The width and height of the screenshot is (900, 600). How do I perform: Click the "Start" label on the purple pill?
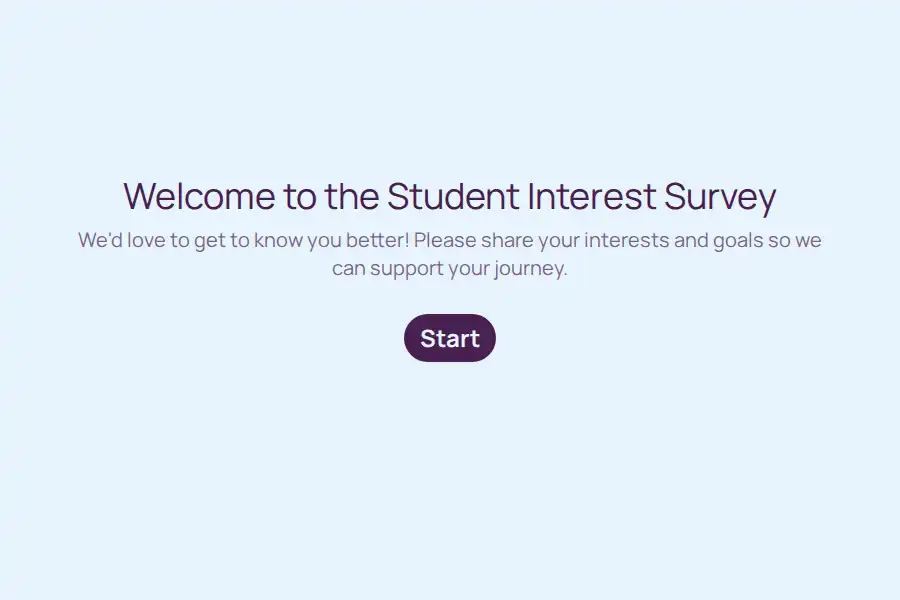[x=449, y=338]
